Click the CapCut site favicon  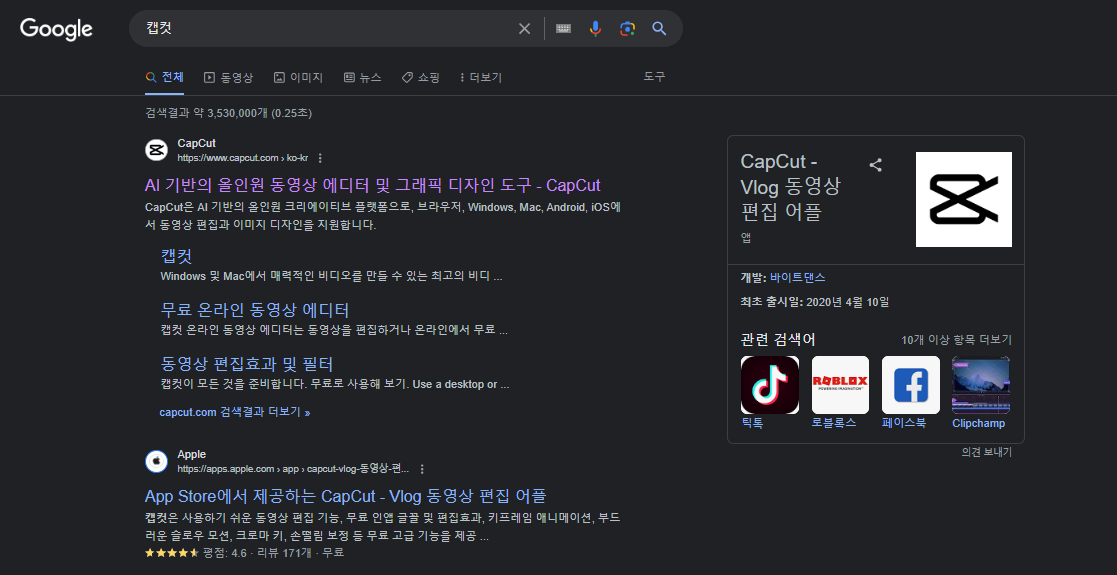point(156,150)
